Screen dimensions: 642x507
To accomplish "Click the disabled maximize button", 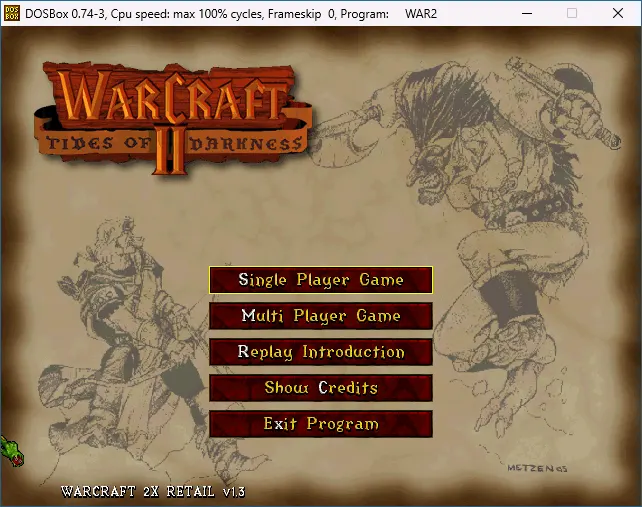I will click(572, 14).
